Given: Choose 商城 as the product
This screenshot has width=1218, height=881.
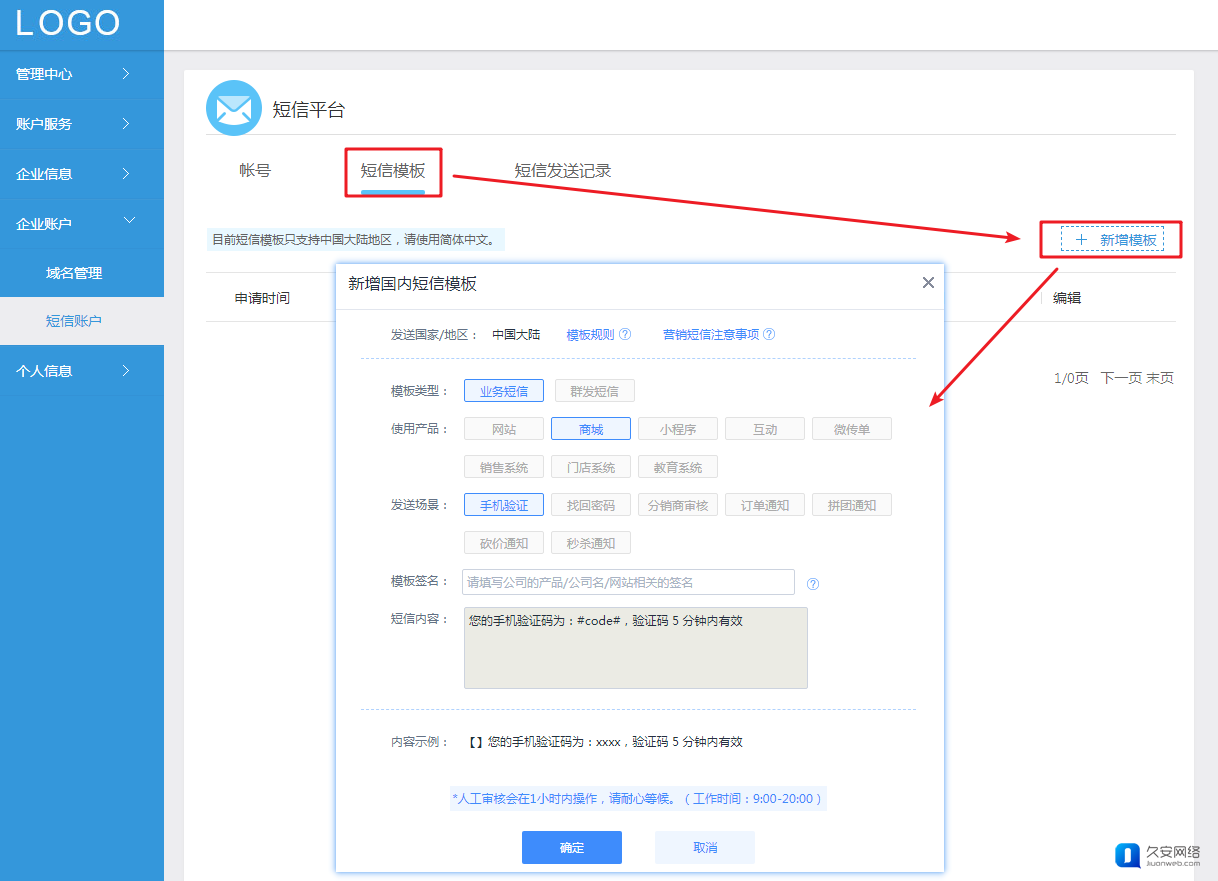Looking at the screenshot, I should tap(590, 429).
